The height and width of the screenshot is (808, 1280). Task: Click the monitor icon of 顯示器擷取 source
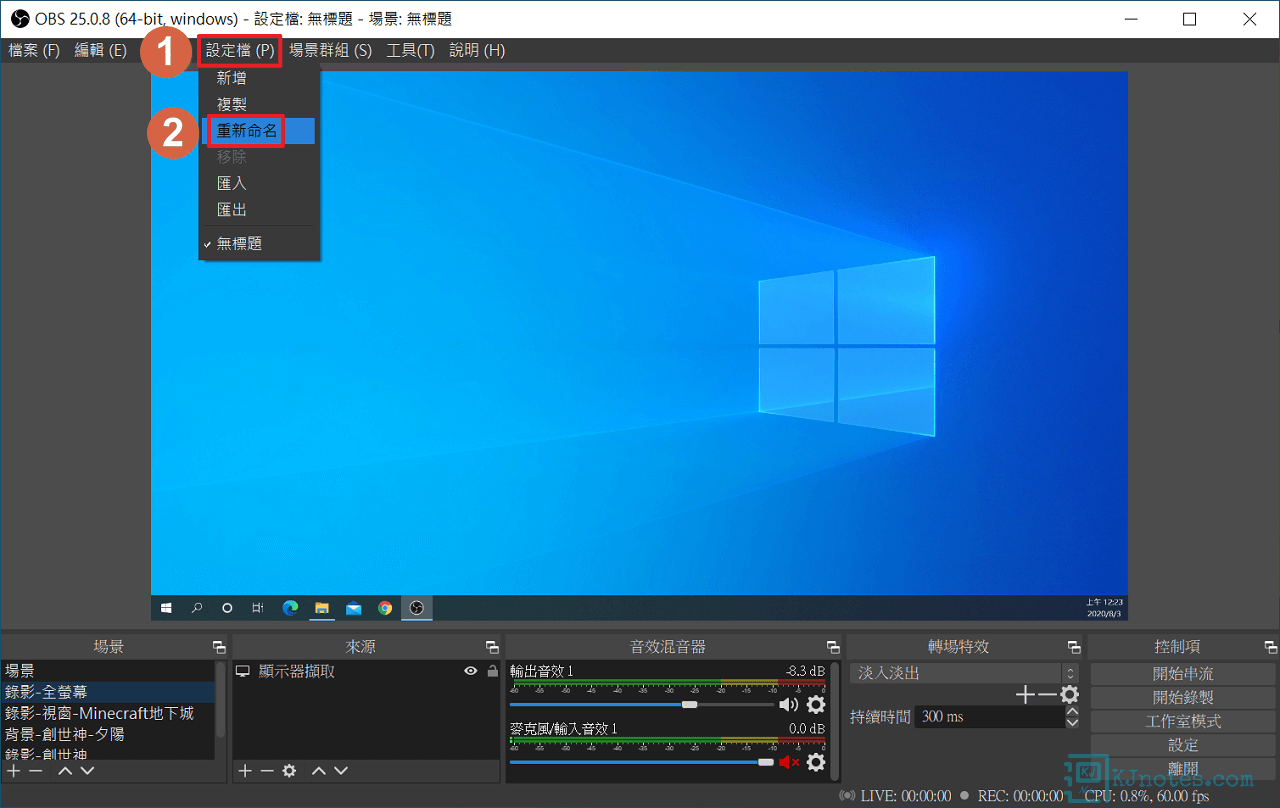[x=243, y=672]
